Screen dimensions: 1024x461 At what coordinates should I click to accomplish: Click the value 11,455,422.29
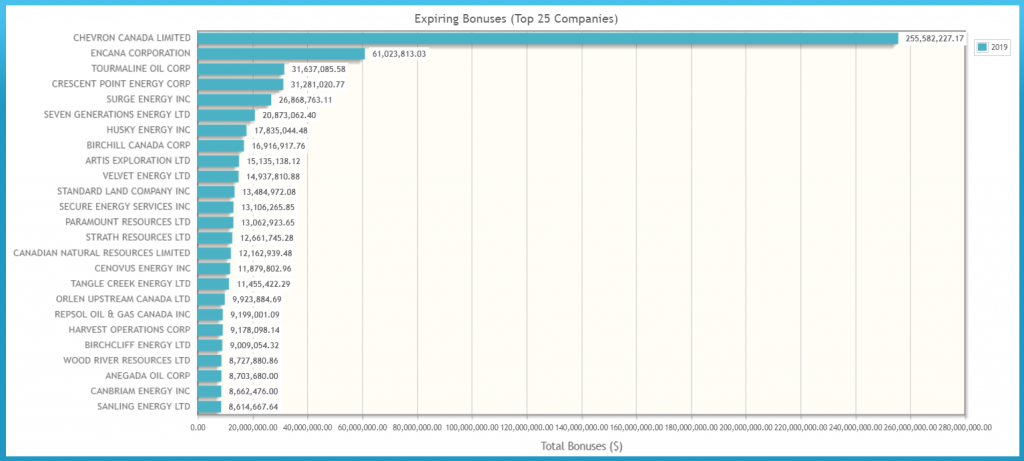(x=263, y=284)
